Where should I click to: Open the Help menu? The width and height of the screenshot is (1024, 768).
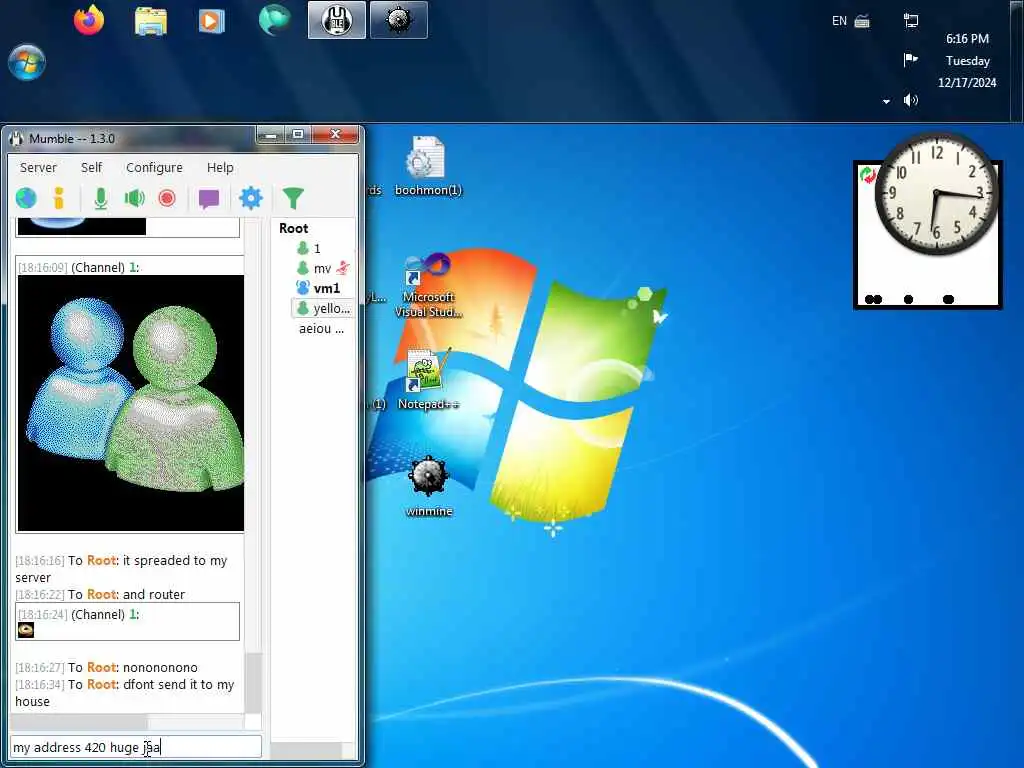220,167
